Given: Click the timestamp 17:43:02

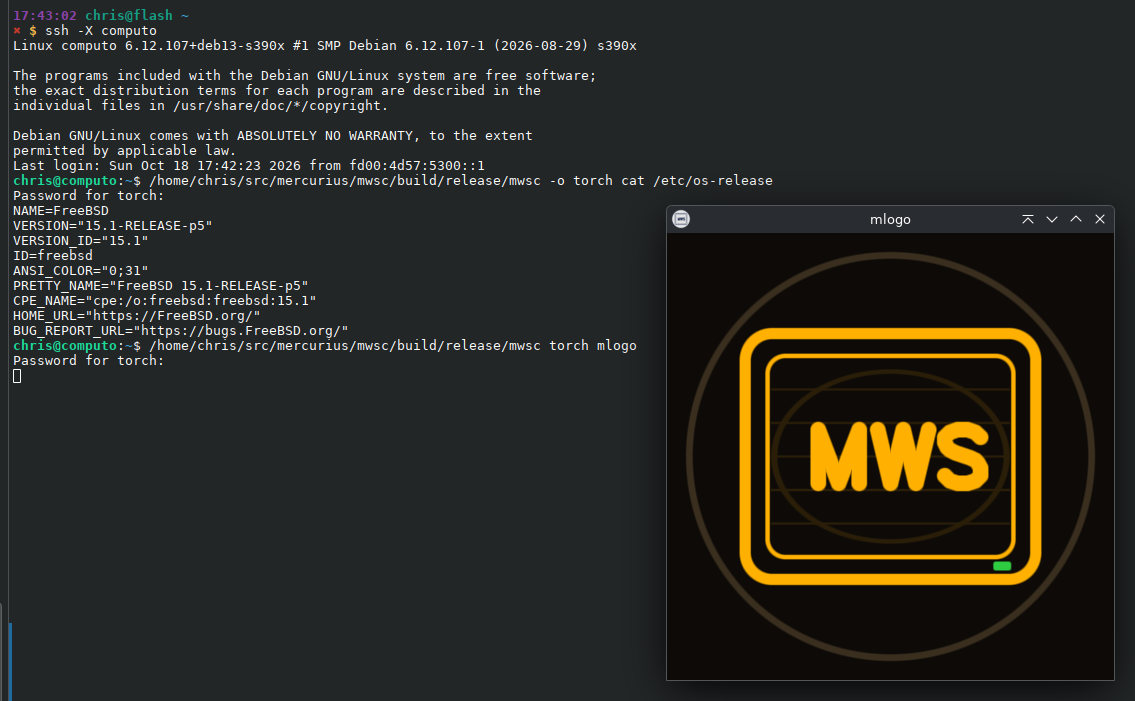Looking at the screenshot, I should tap(45, 15).
